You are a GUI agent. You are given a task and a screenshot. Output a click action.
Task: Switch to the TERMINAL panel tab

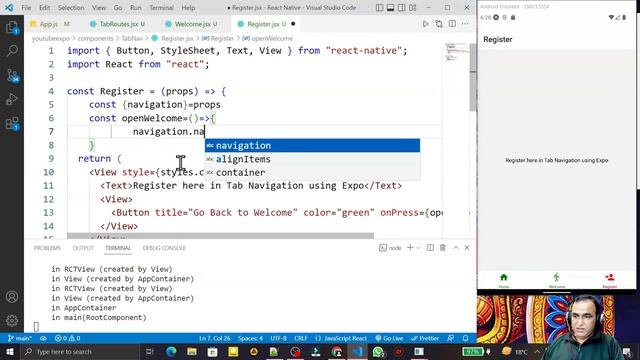point(118,248)
